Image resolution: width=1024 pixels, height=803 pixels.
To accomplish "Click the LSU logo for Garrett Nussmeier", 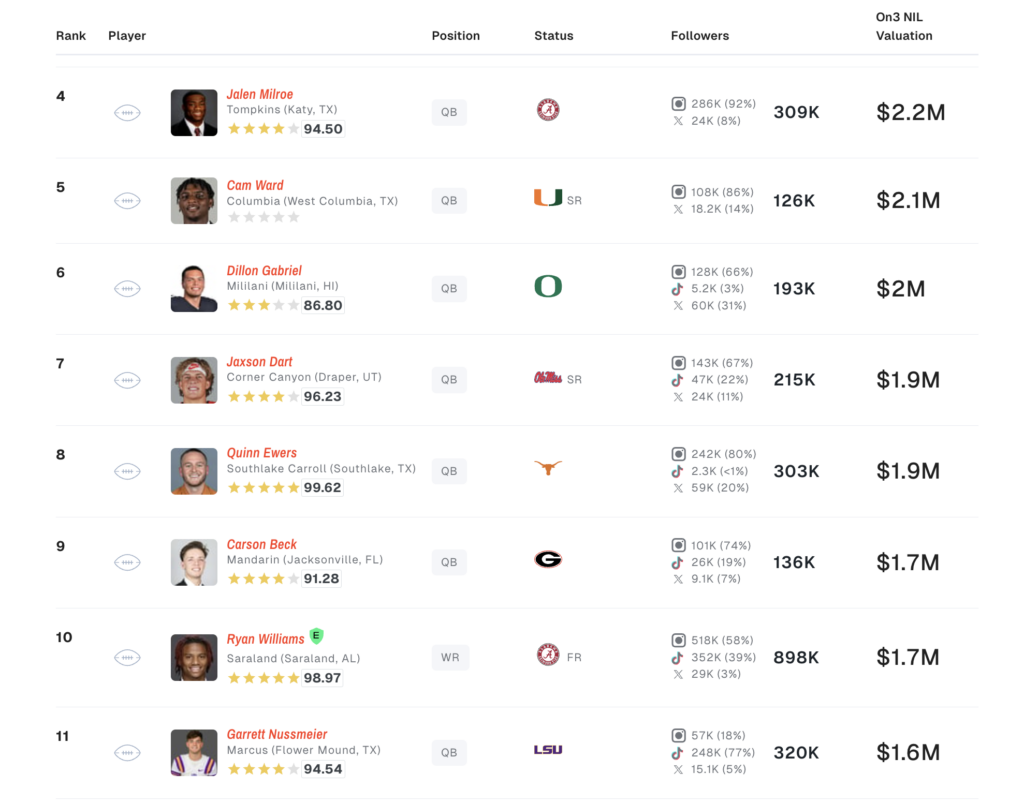I will click(x=548, y=749).
